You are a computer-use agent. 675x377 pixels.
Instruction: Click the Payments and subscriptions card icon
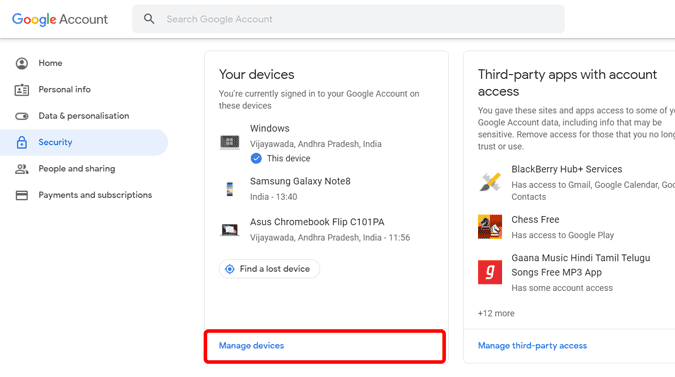[22, 195]
